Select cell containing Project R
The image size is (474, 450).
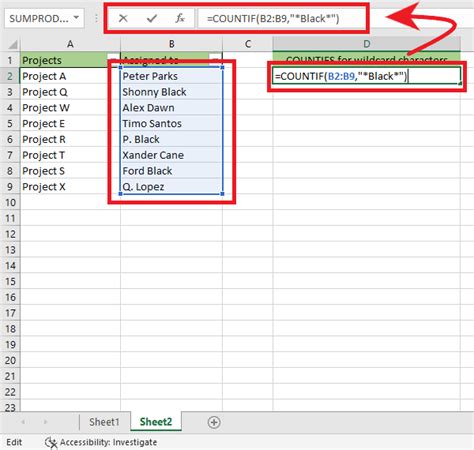70,139
